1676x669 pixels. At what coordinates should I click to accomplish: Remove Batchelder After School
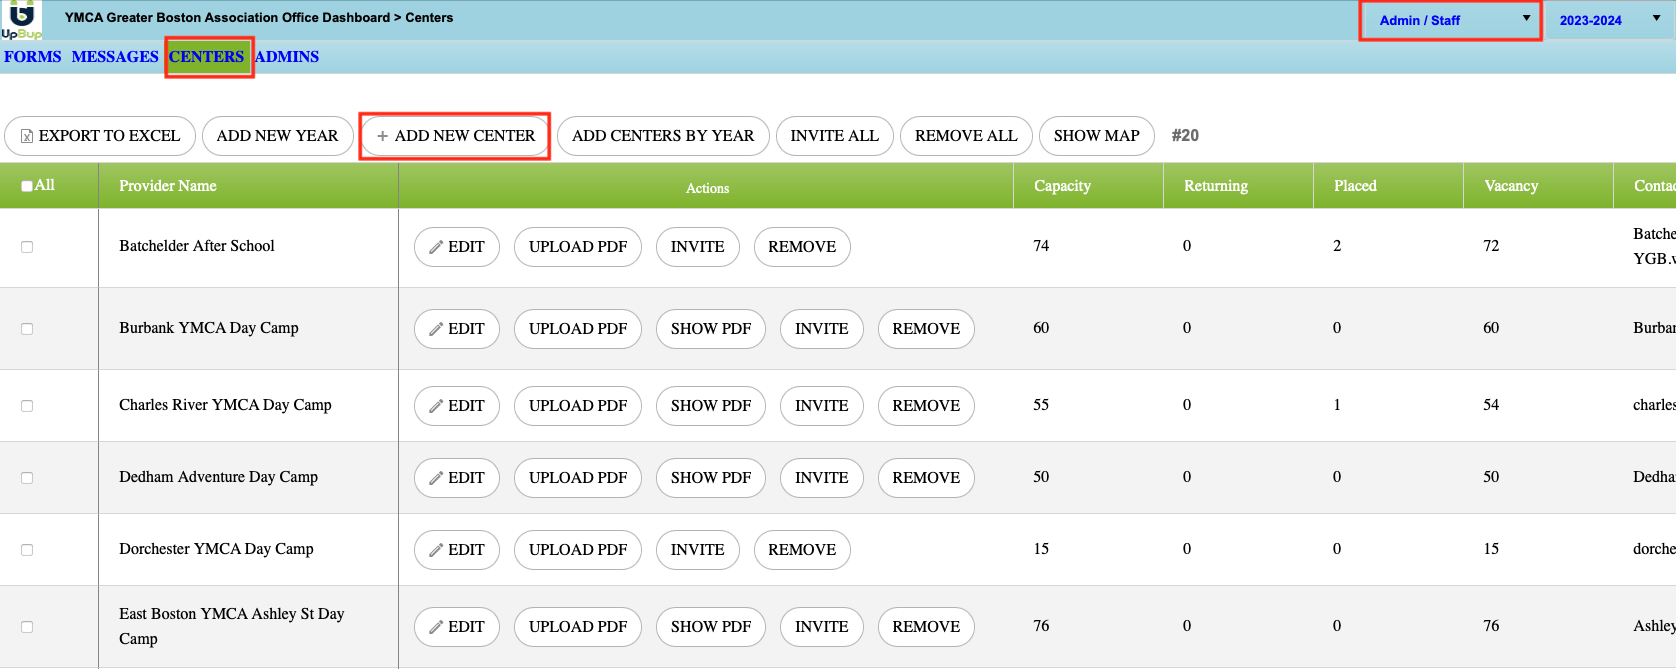[802, 247]
